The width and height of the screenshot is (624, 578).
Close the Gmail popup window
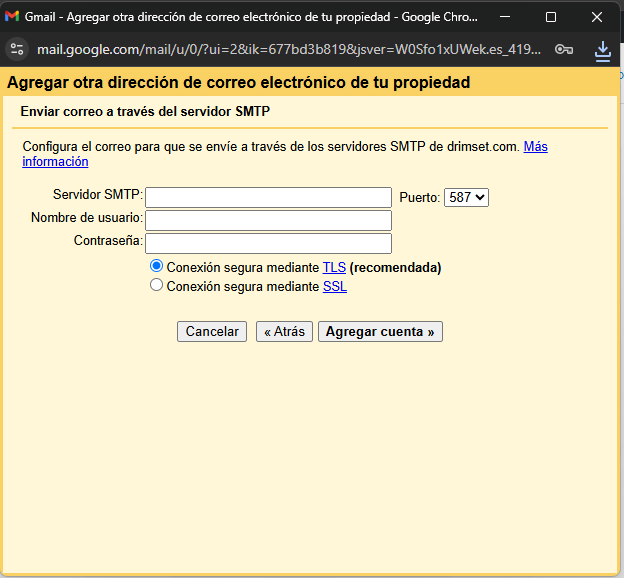click(597, 17)
